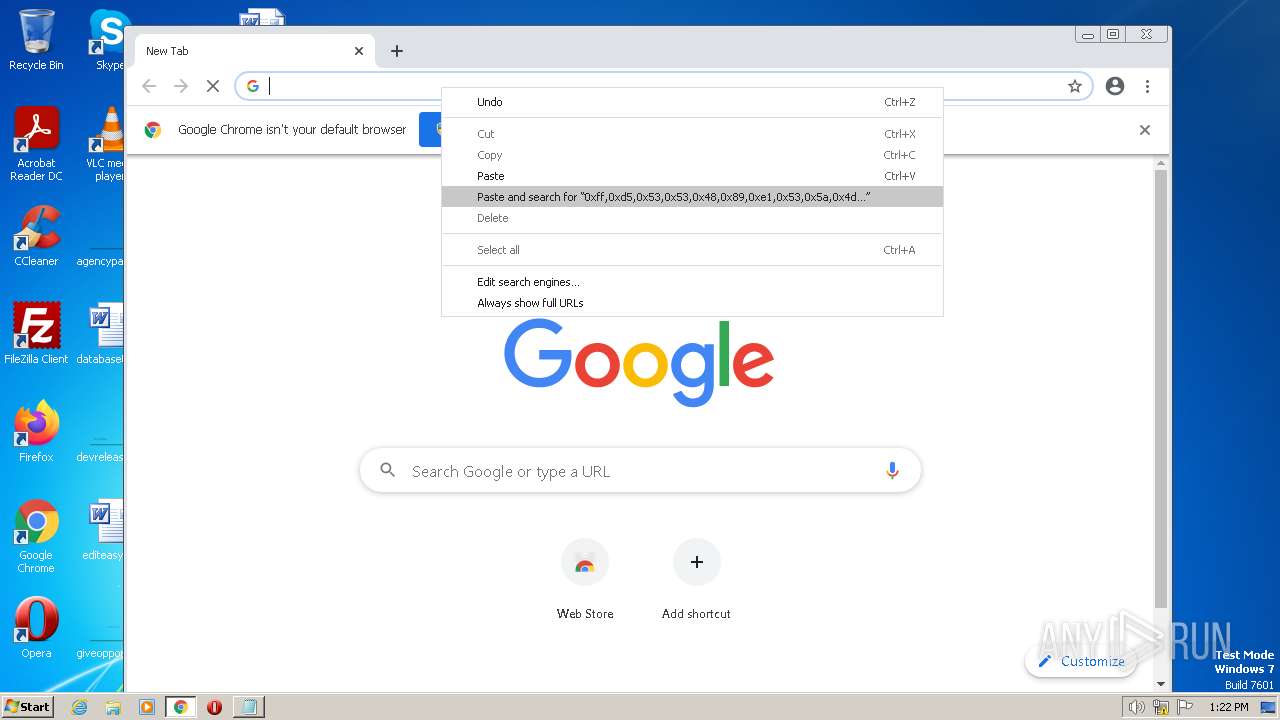Open Windows Media Player on taskbar

(146, 707)
